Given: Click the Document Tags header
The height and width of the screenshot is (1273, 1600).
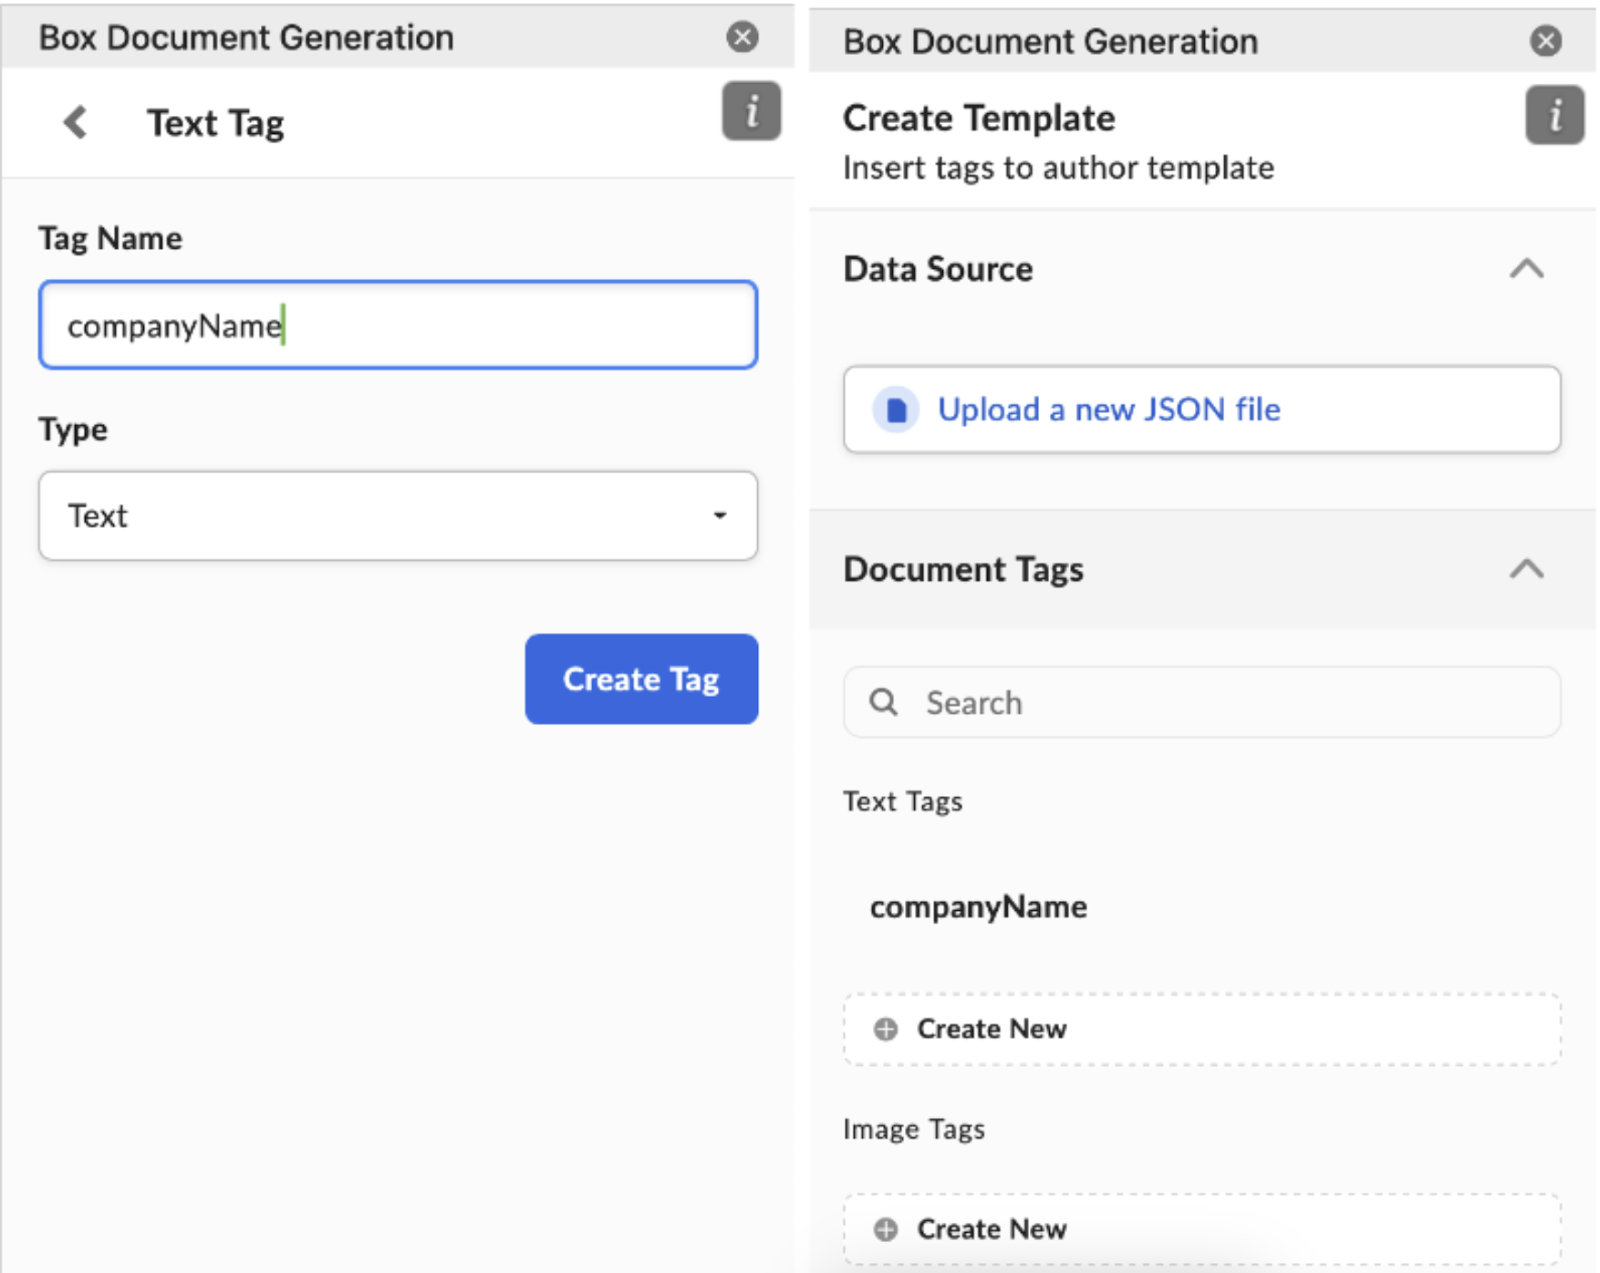Looking at the screenshot, I should [x=963, y=569].
